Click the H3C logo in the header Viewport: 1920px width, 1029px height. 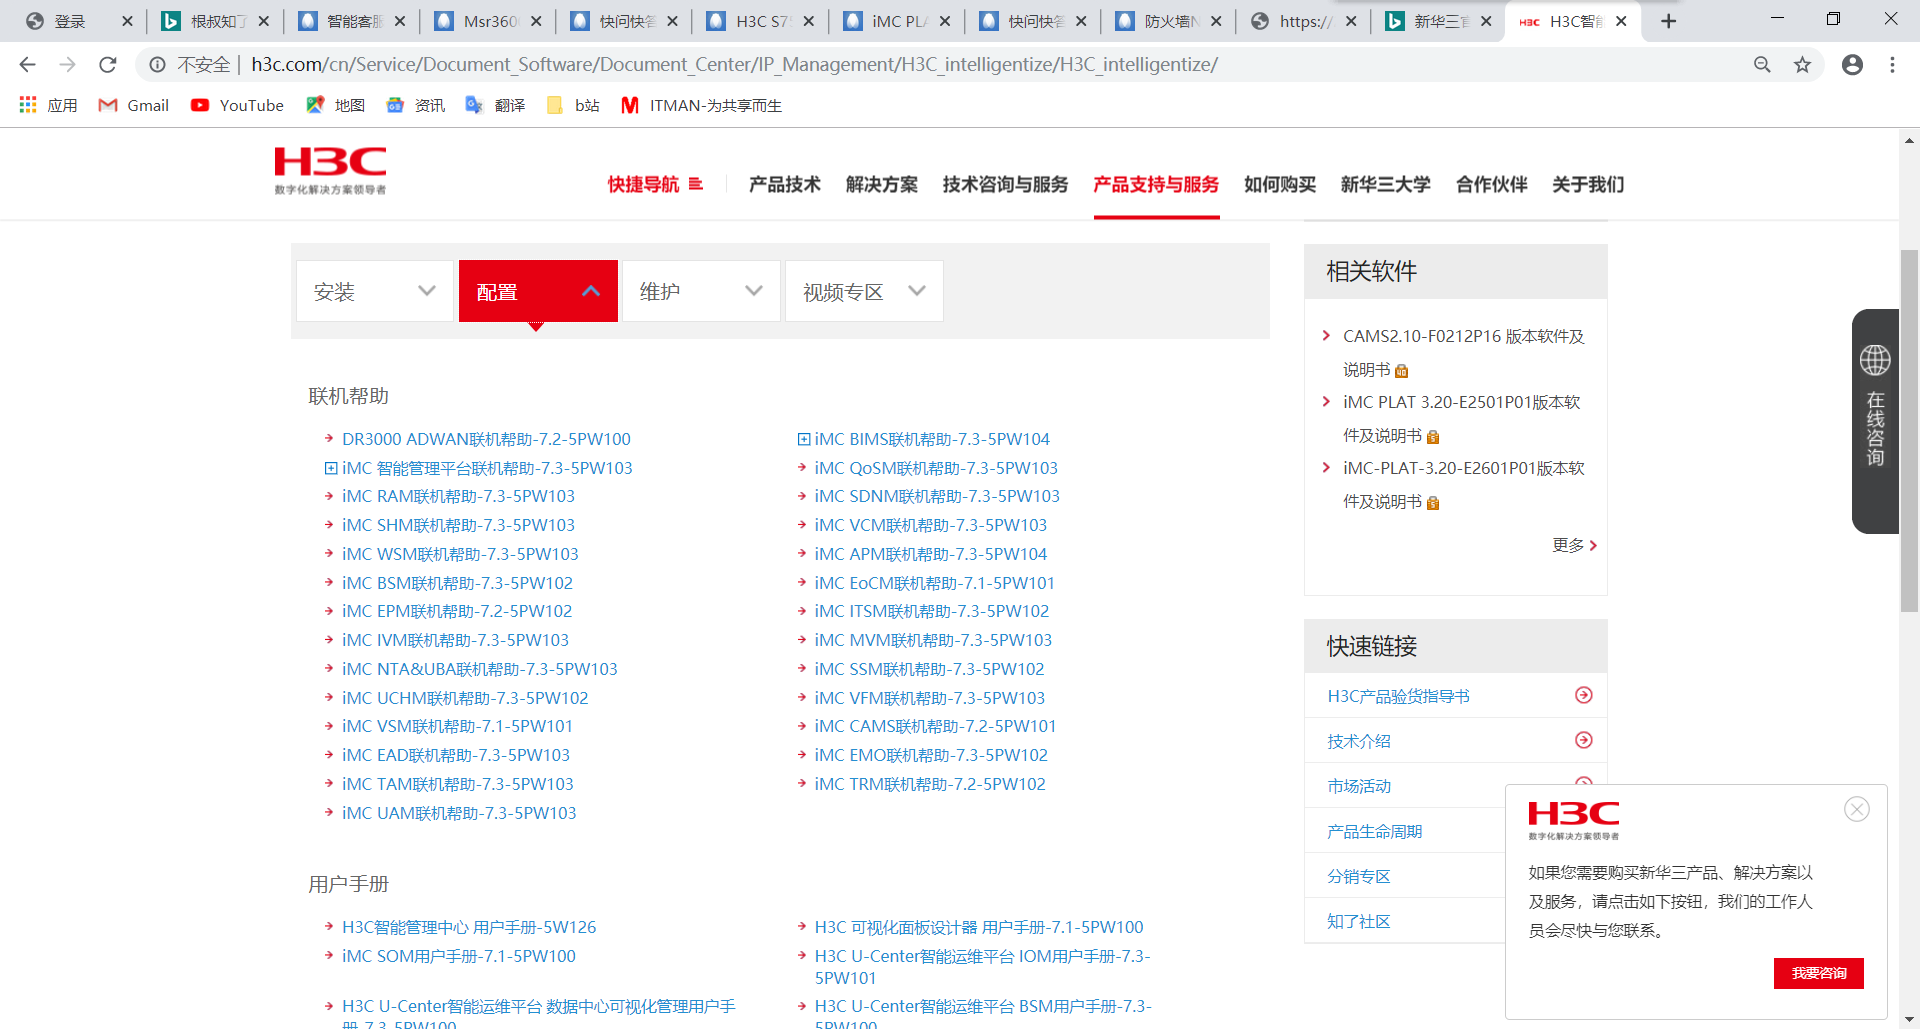(330, 170)
